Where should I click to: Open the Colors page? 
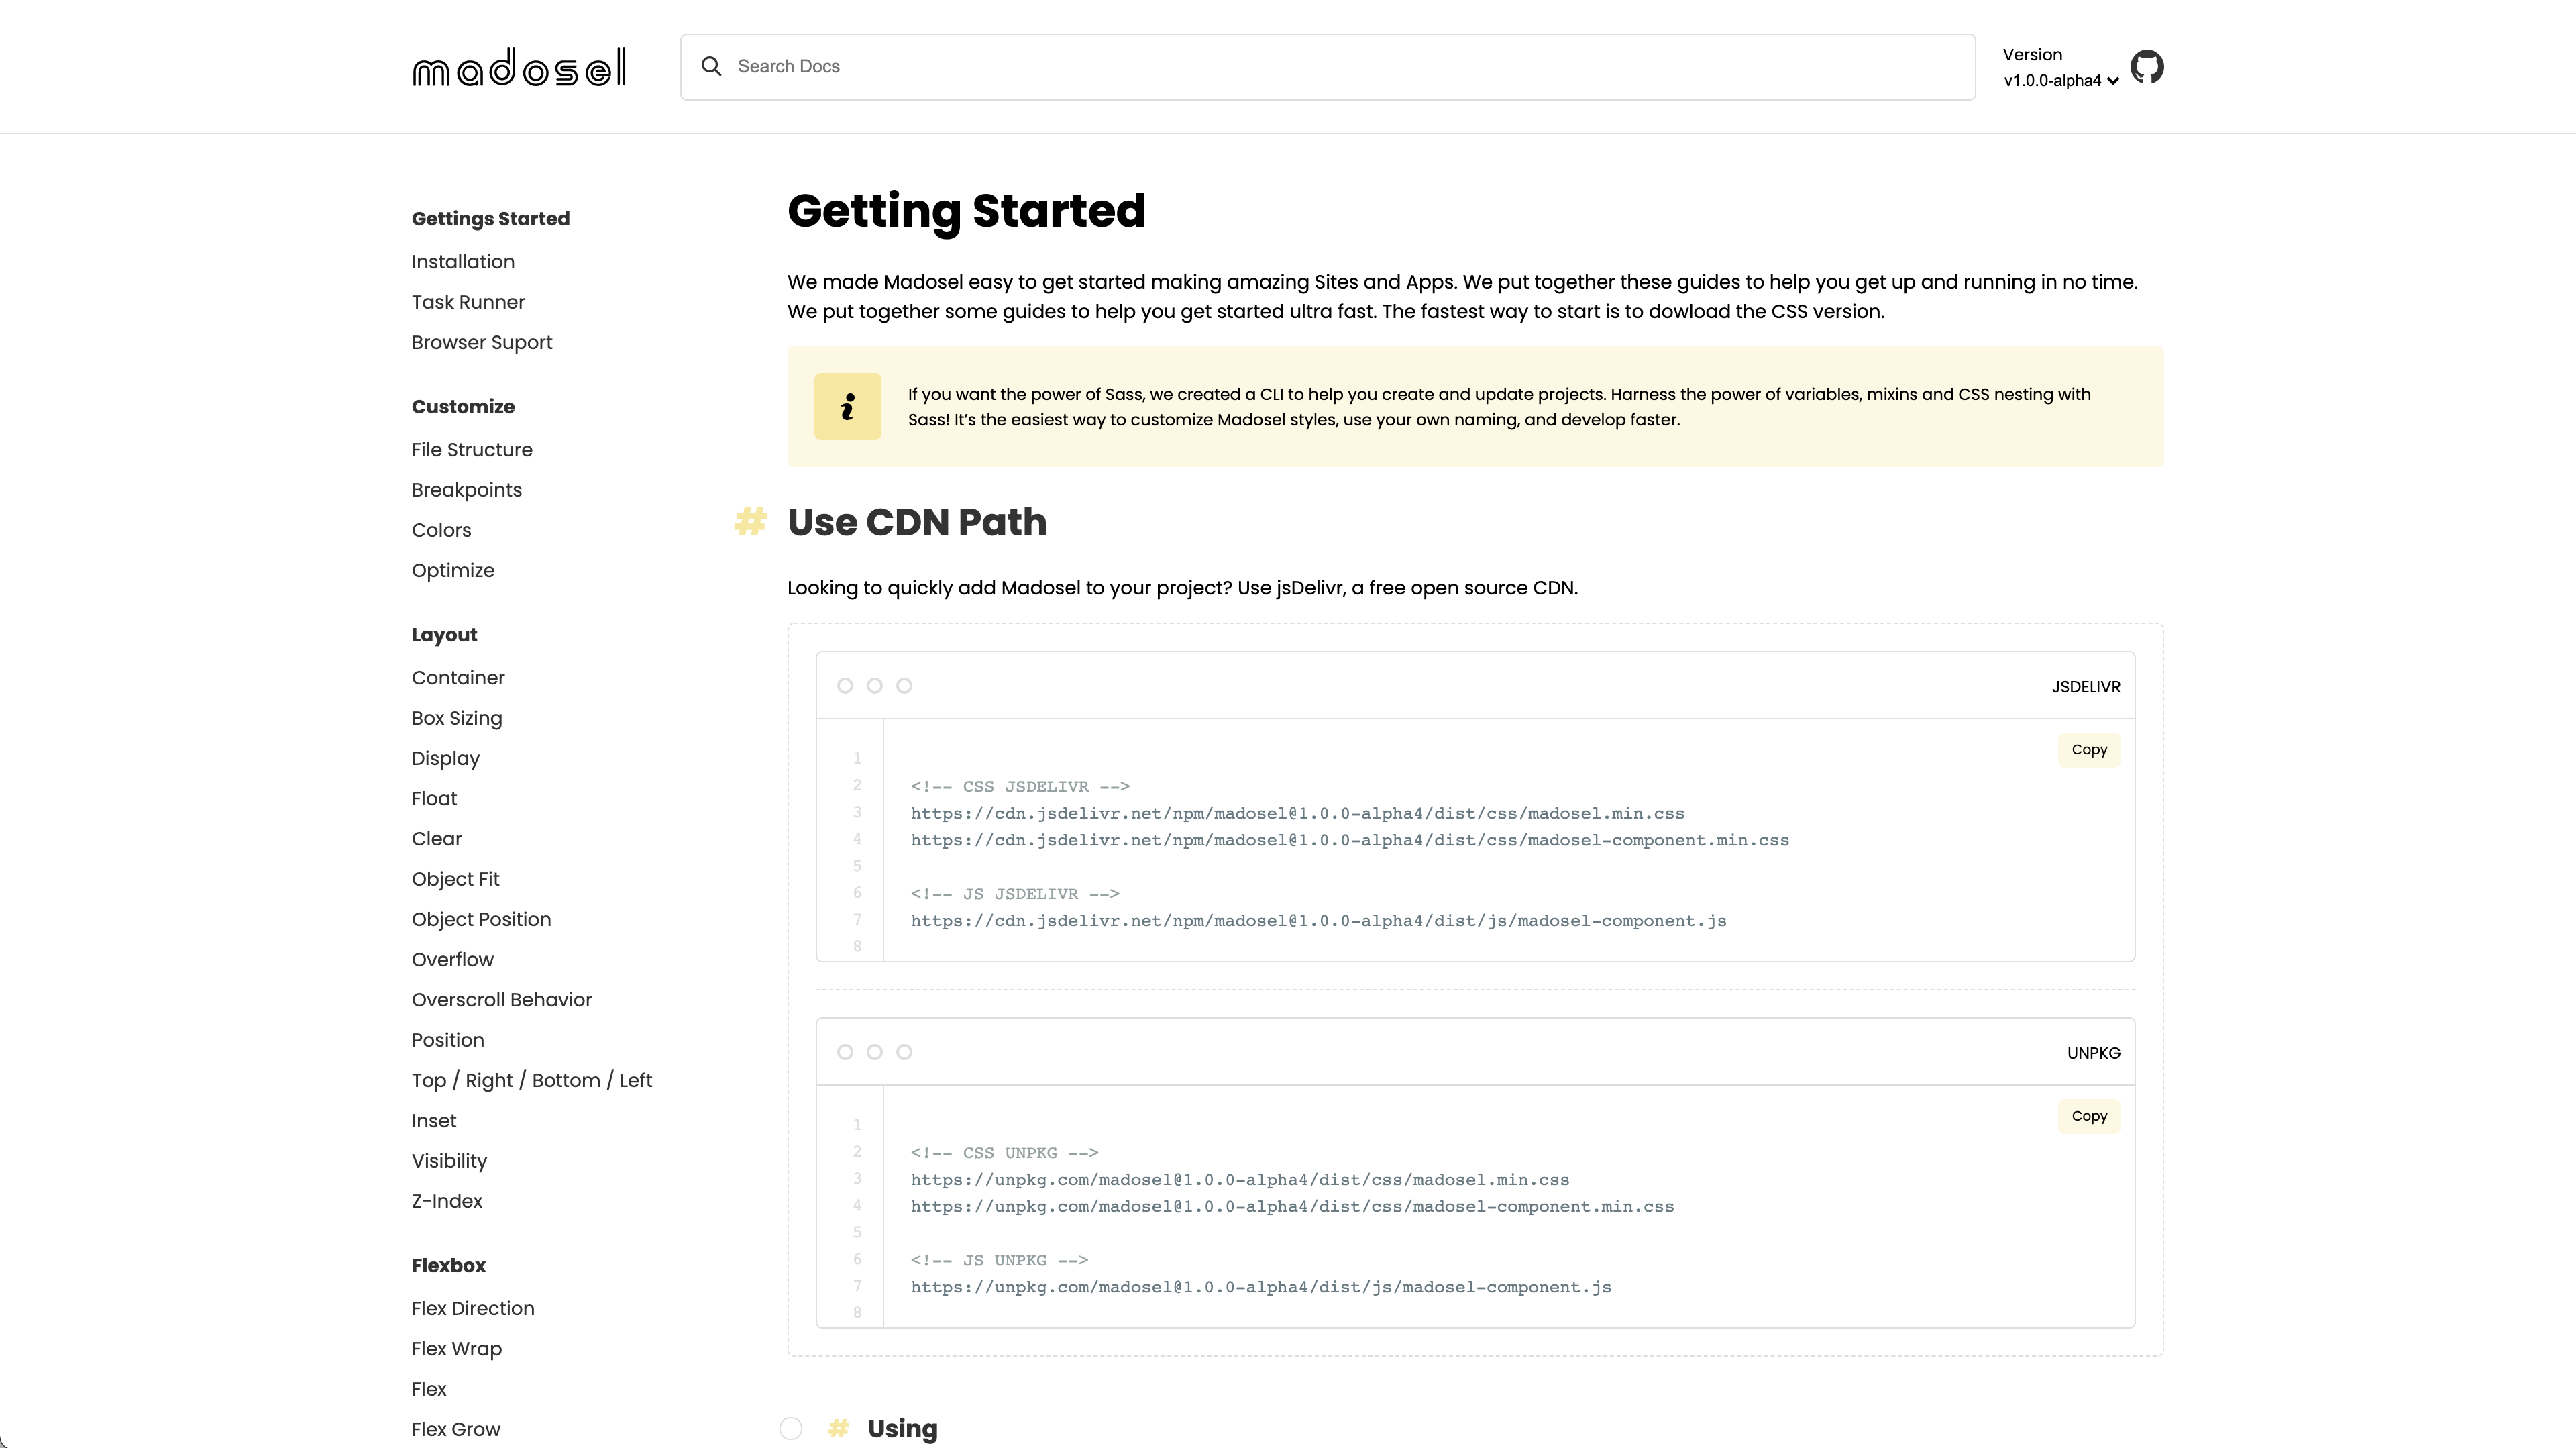pos(441,530)
